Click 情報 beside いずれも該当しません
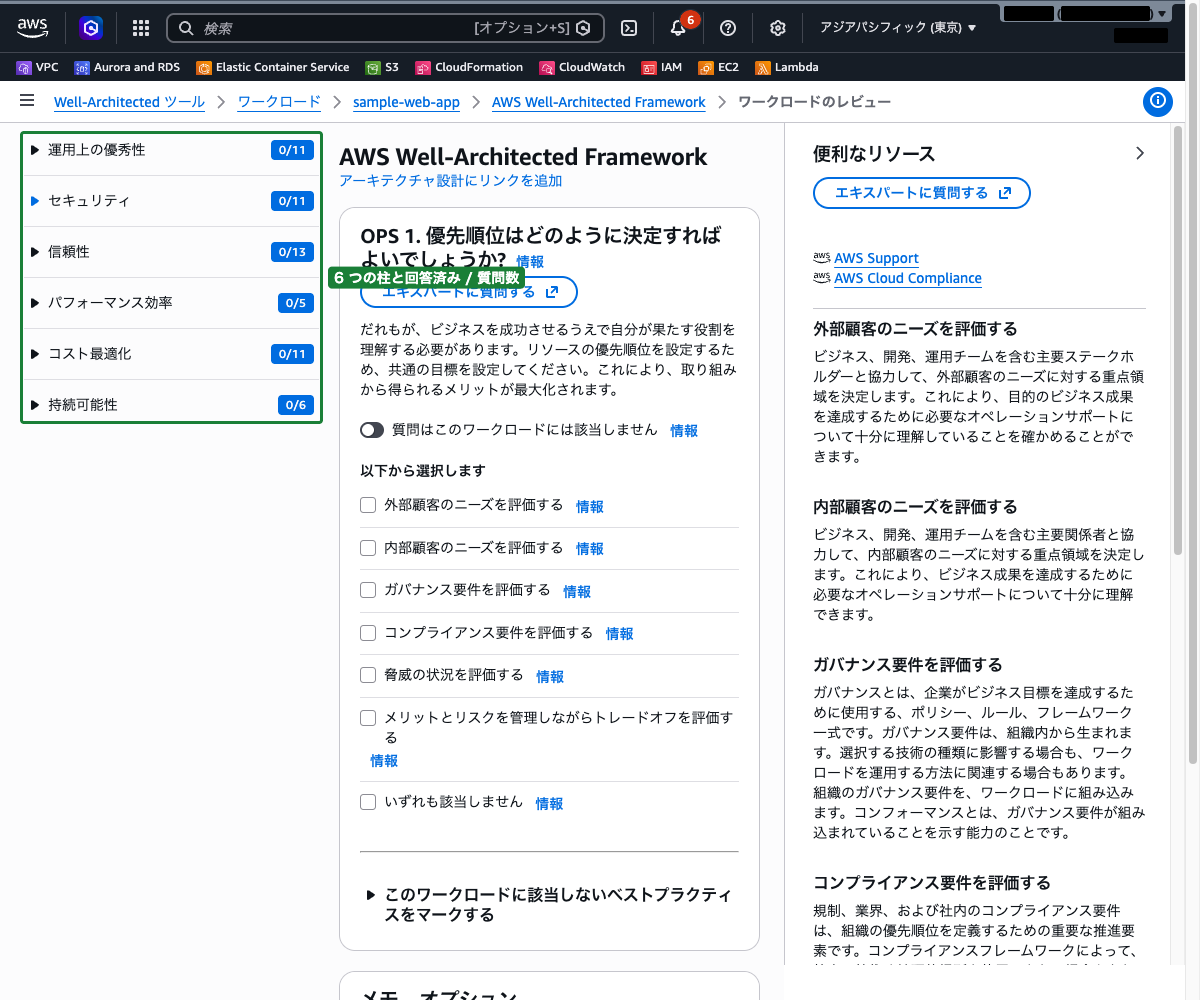1200x1000 pixels. pyautogui.click(x=549, y=804)
